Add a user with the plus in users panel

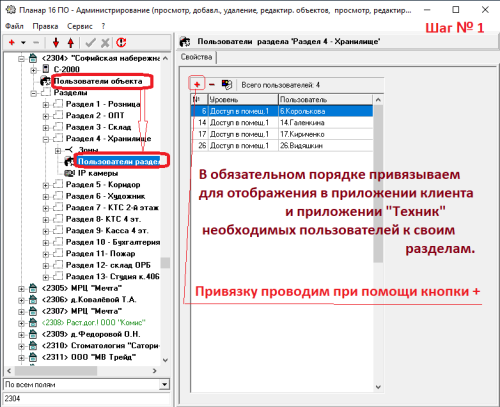197,85
